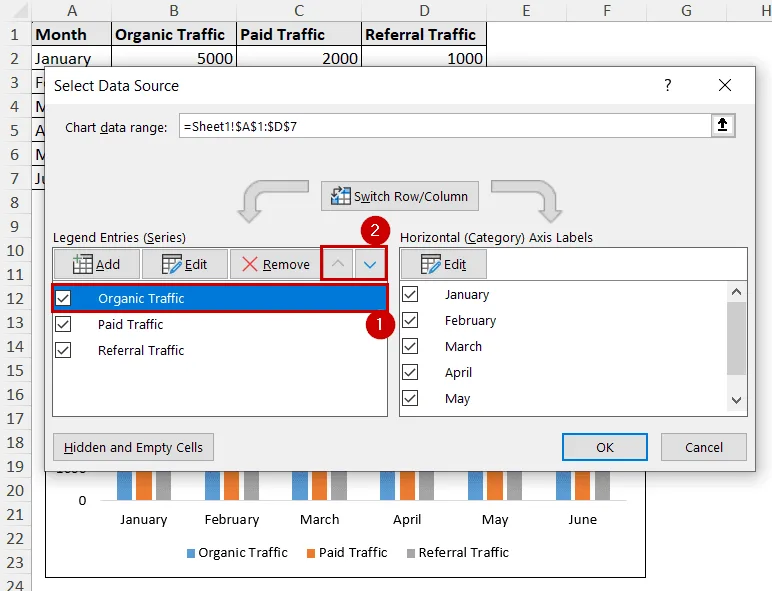This screenshot has height=591, width=772.
Task: Uncheck the Paid Traffic series checkbox
Action: (63, 324)
